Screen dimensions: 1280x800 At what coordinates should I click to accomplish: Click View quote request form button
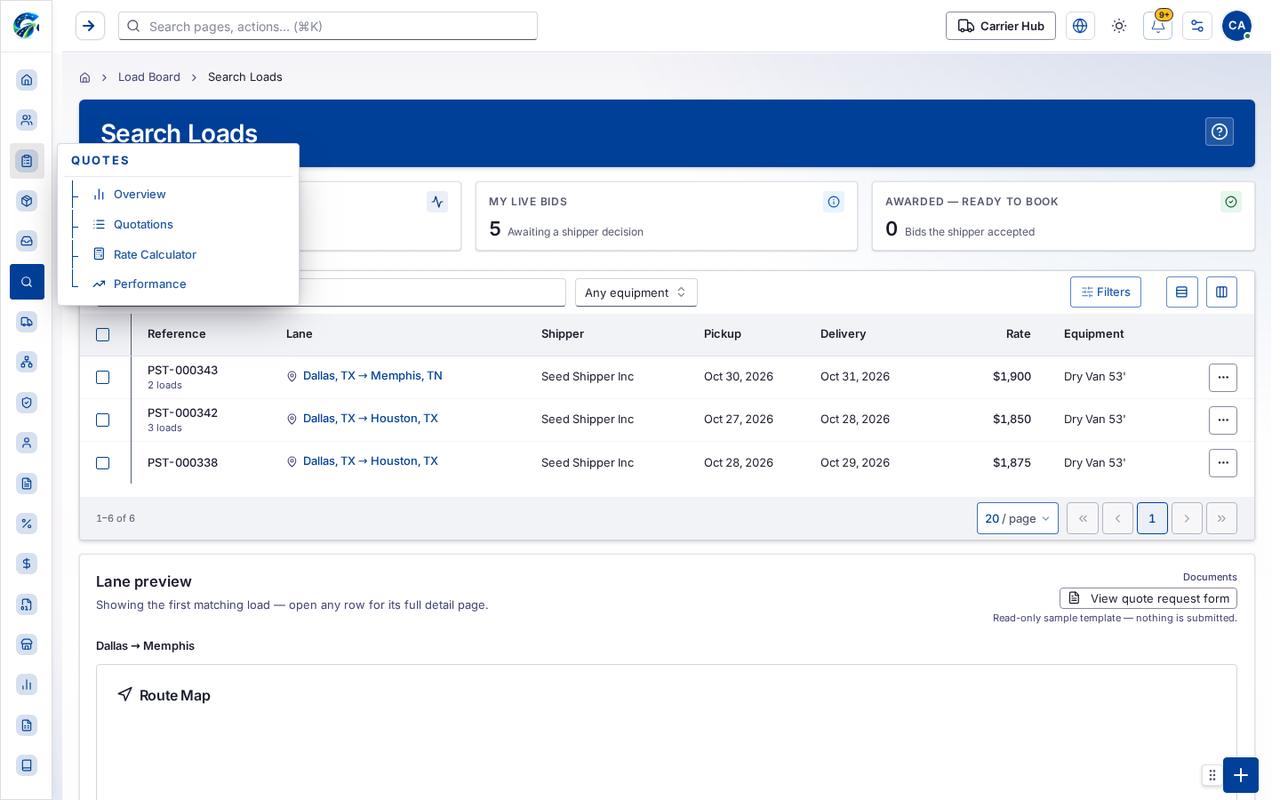[x=1149, y=598]
